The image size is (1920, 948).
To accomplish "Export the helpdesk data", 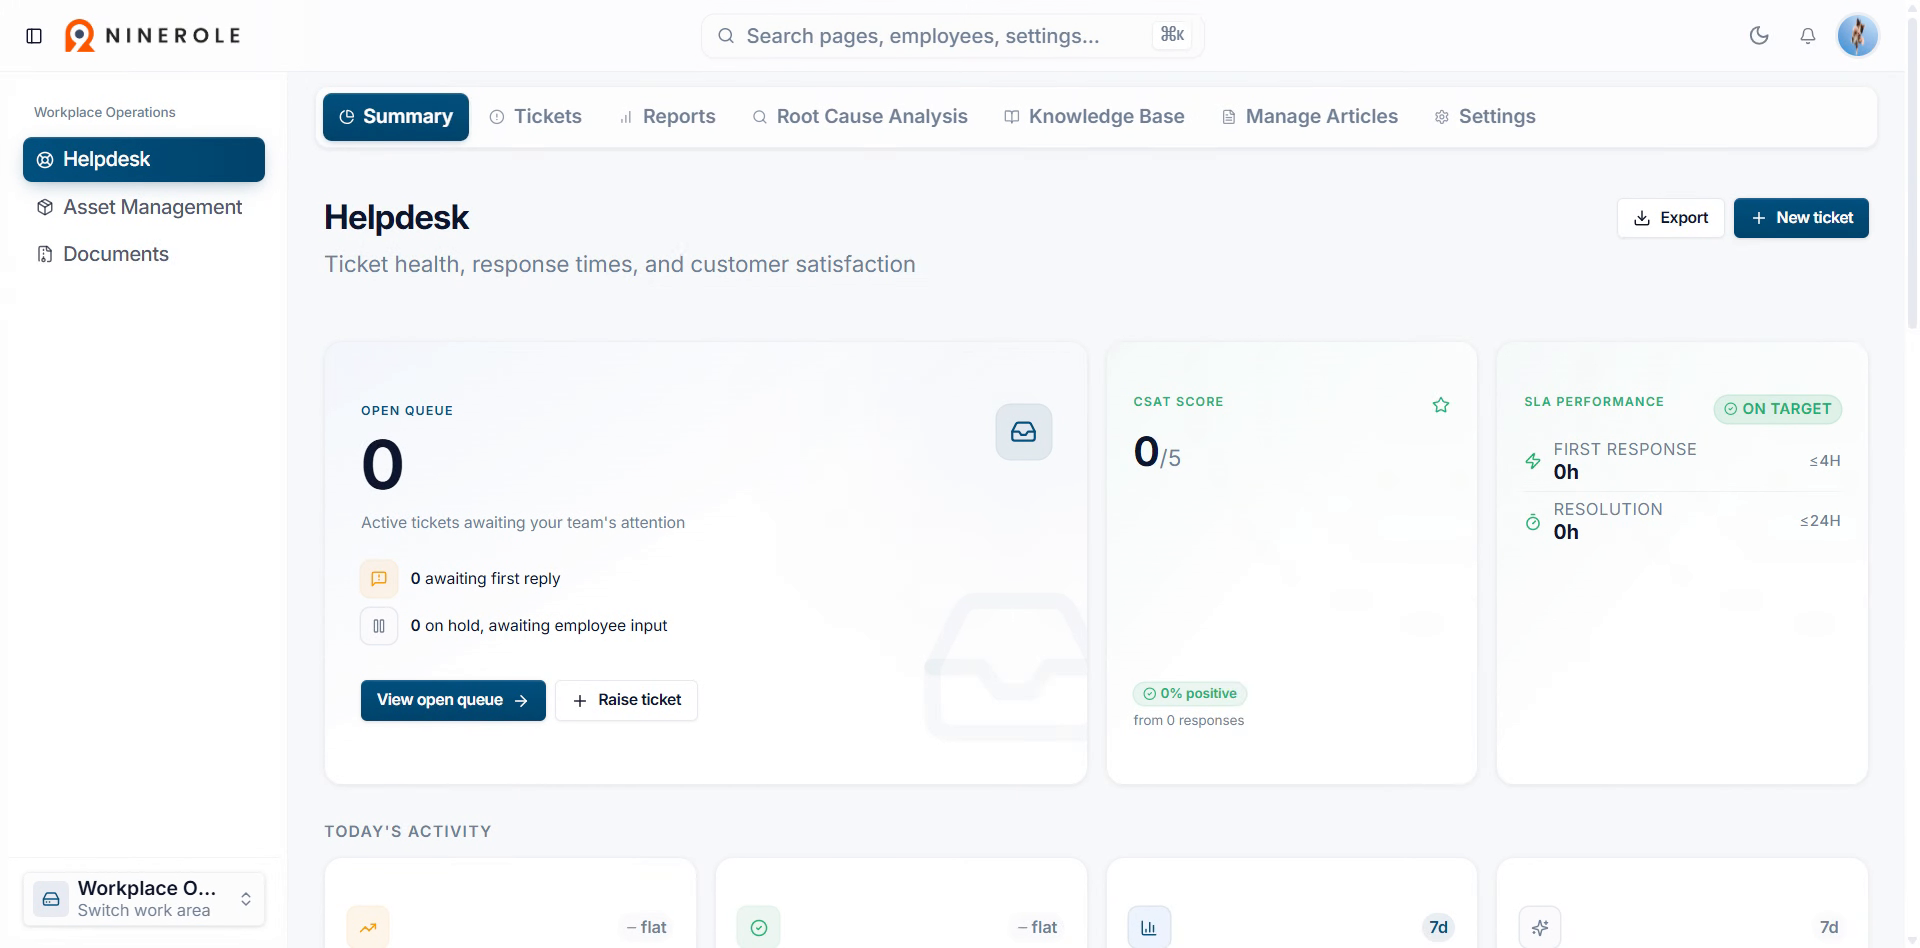I will 1671,218.
